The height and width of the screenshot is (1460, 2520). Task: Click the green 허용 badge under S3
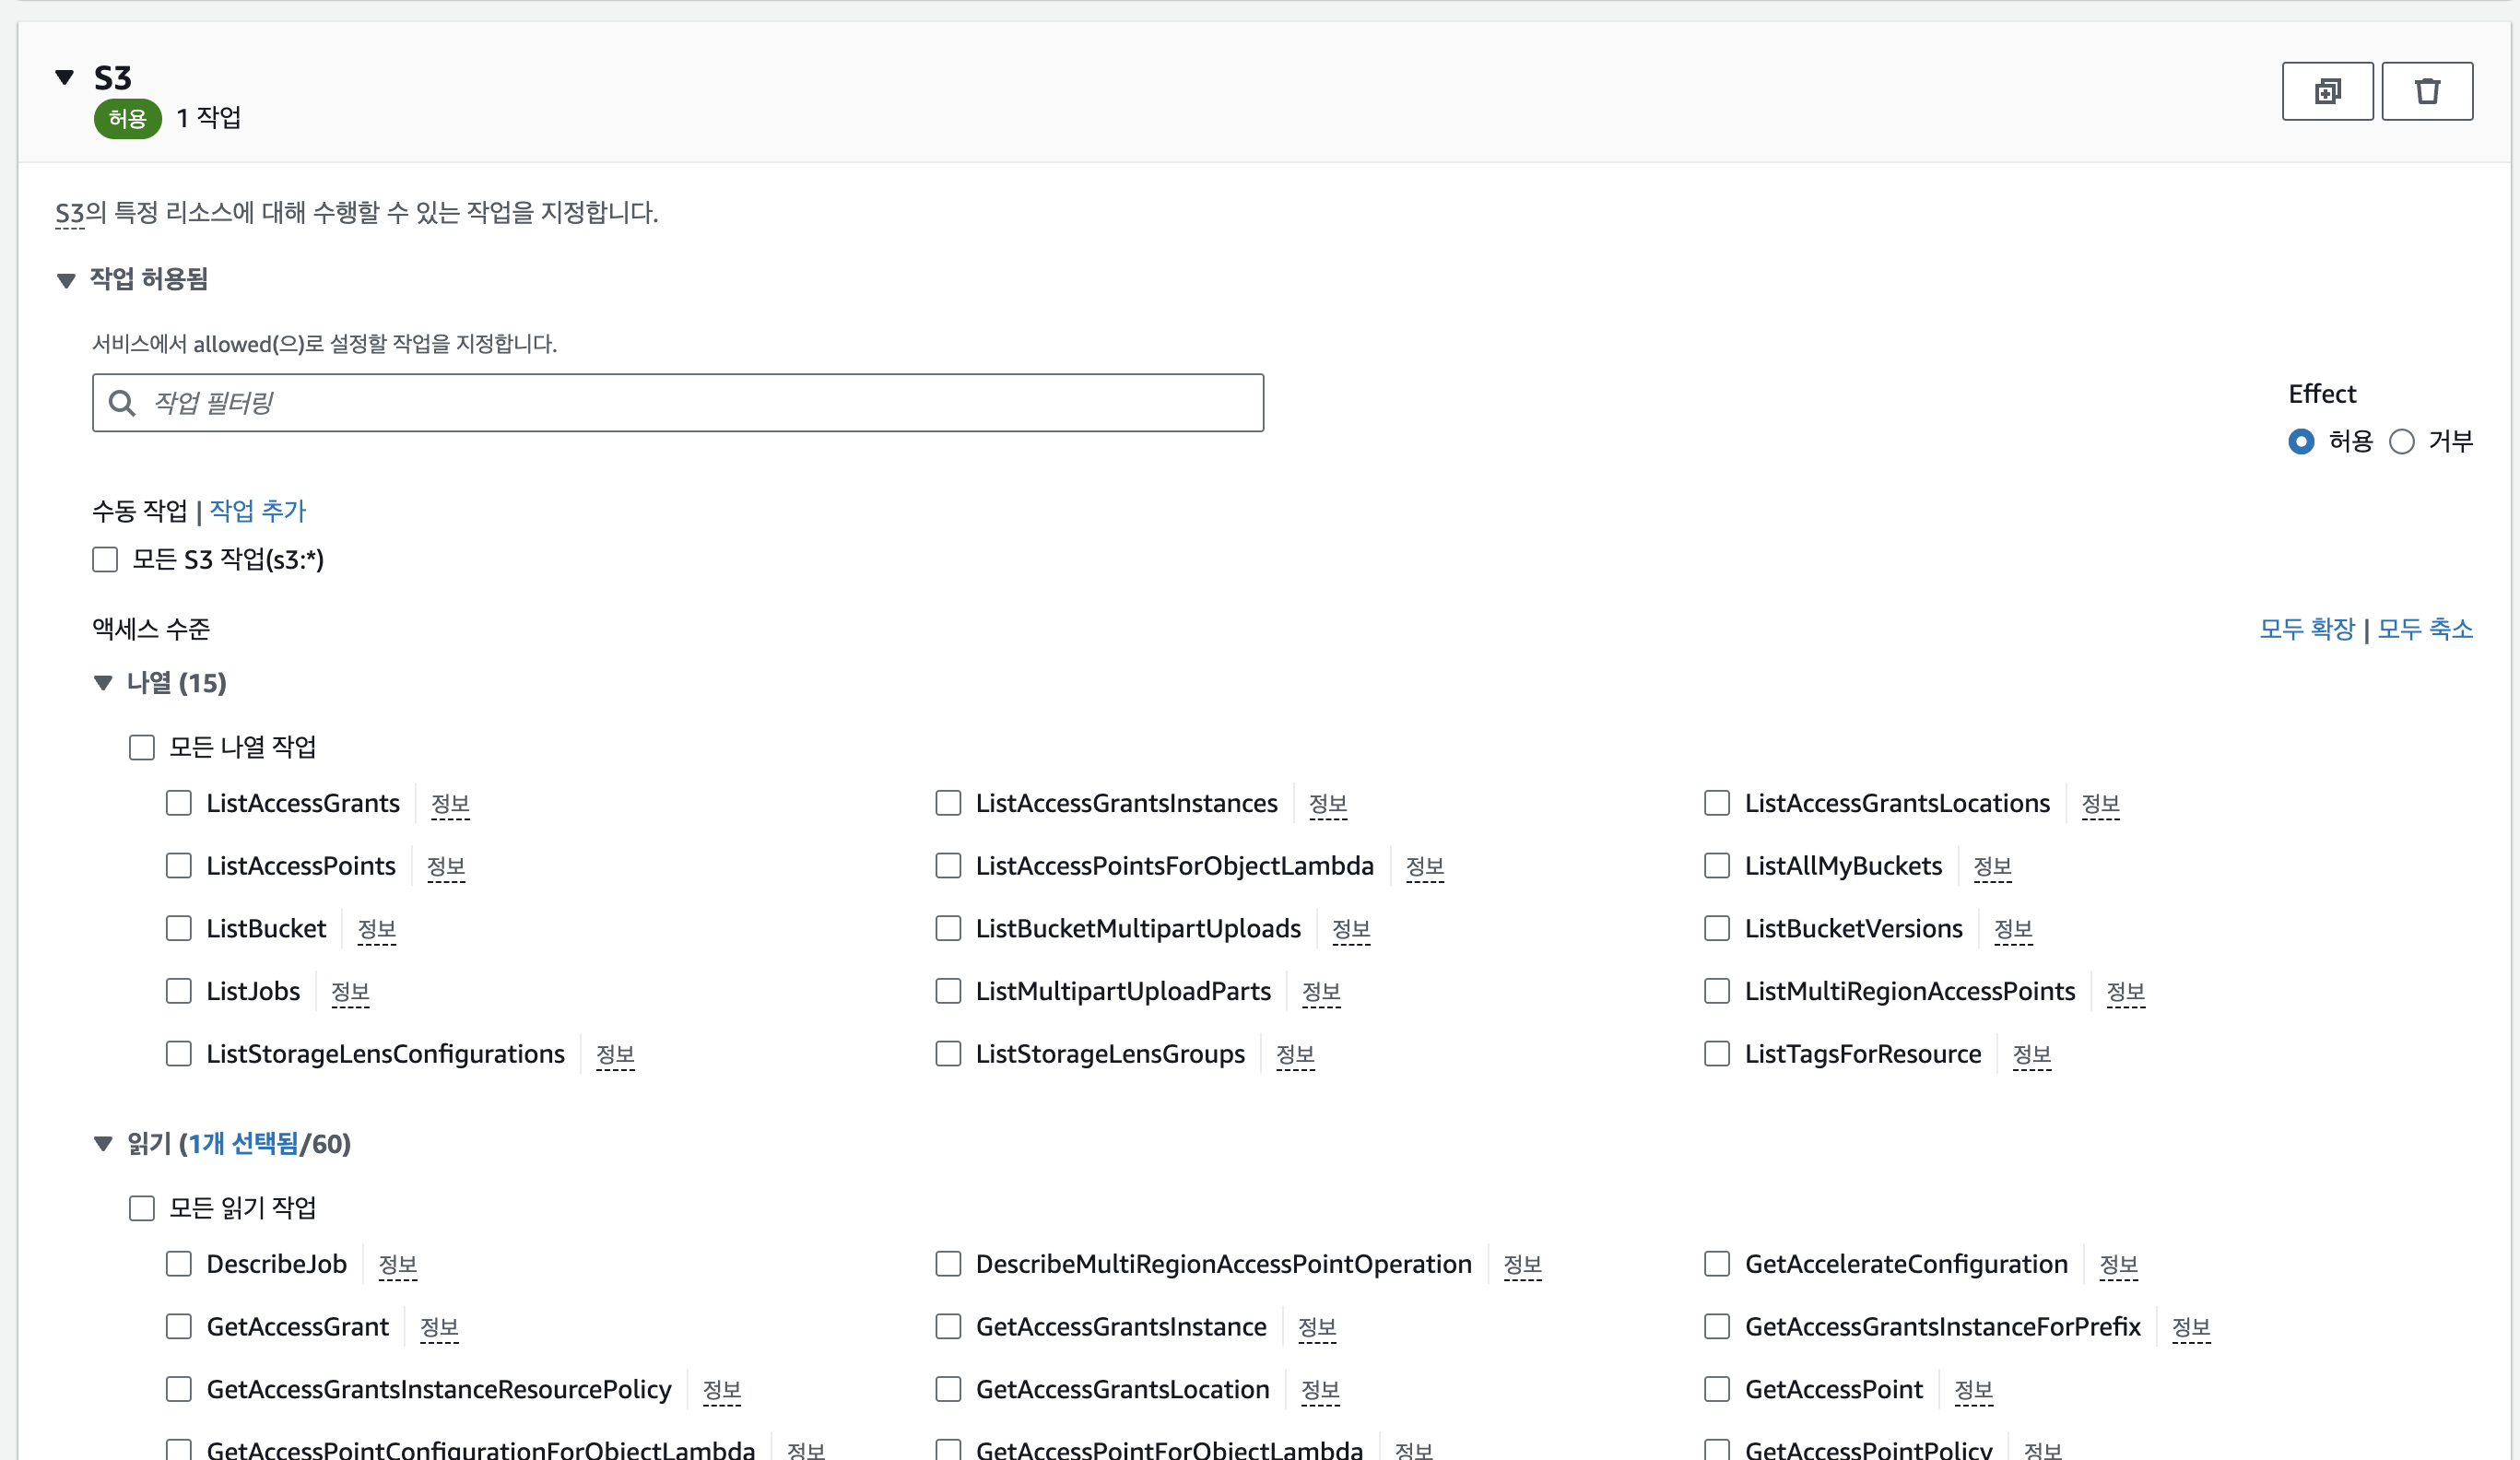pyautogui.click(x=128, y=119)
